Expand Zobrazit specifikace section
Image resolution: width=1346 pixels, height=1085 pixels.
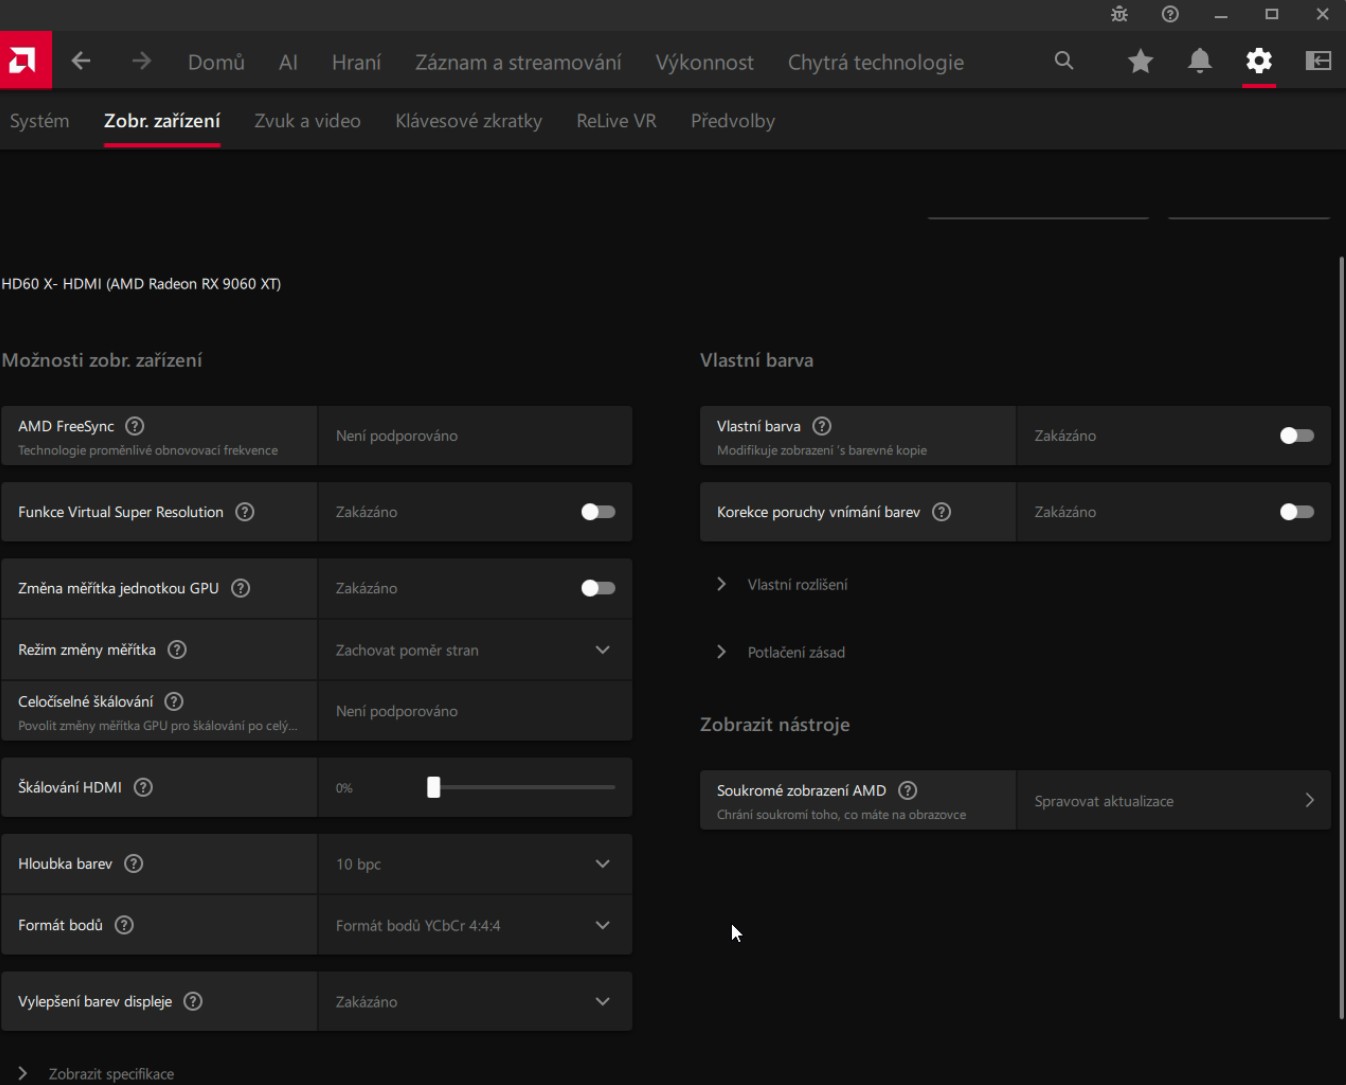click(96, 1073)
